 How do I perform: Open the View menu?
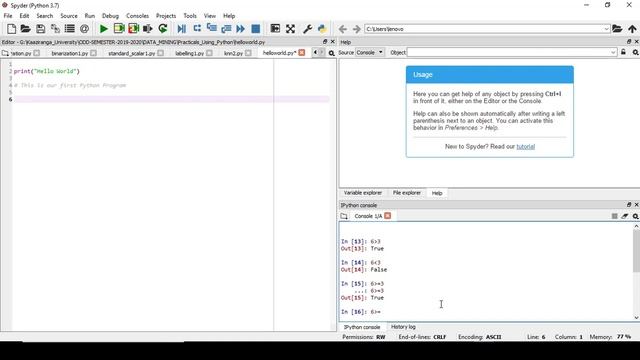[x=209, y=16]
